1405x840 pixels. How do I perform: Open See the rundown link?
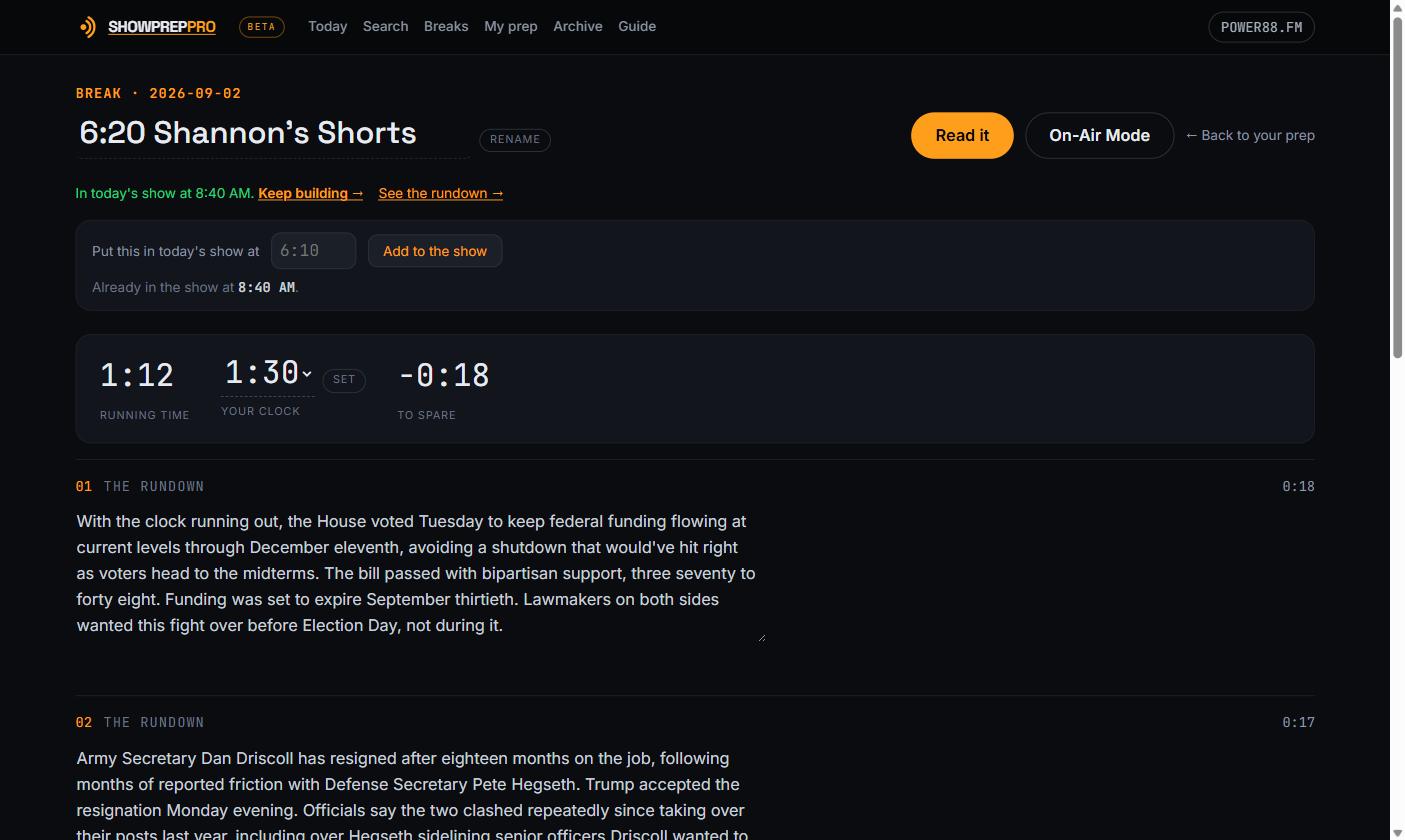(440, 193)
